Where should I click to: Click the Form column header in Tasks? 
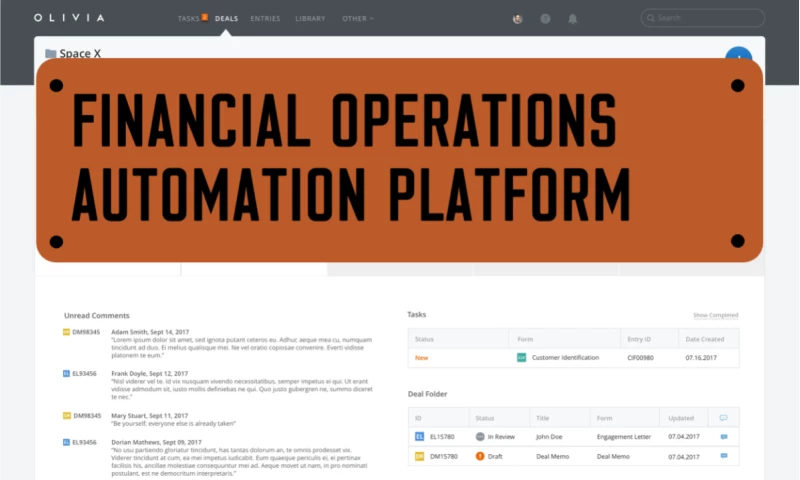coord(525,339)
